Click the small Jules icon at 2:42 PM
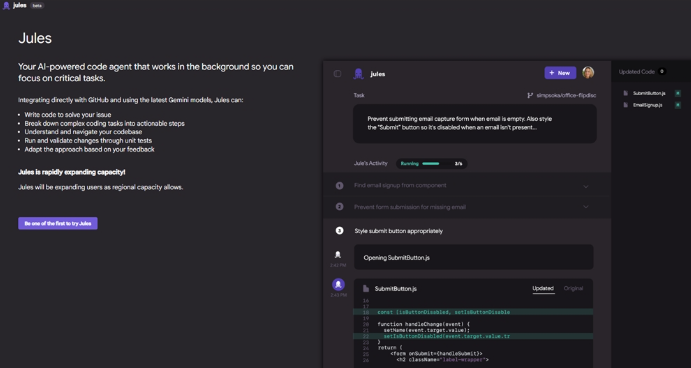Viewport: 691px width, 368px height. pos(338,255)
